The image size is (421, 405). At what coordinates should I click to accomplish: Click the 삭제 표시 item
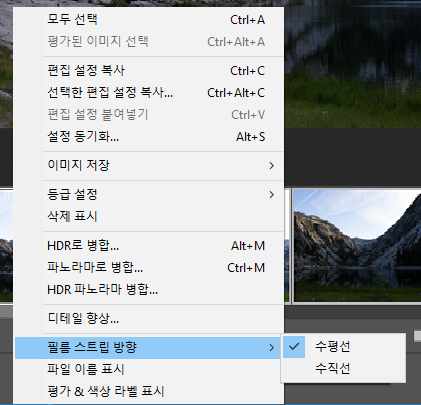pyautogui.click(x=148, y=216)
